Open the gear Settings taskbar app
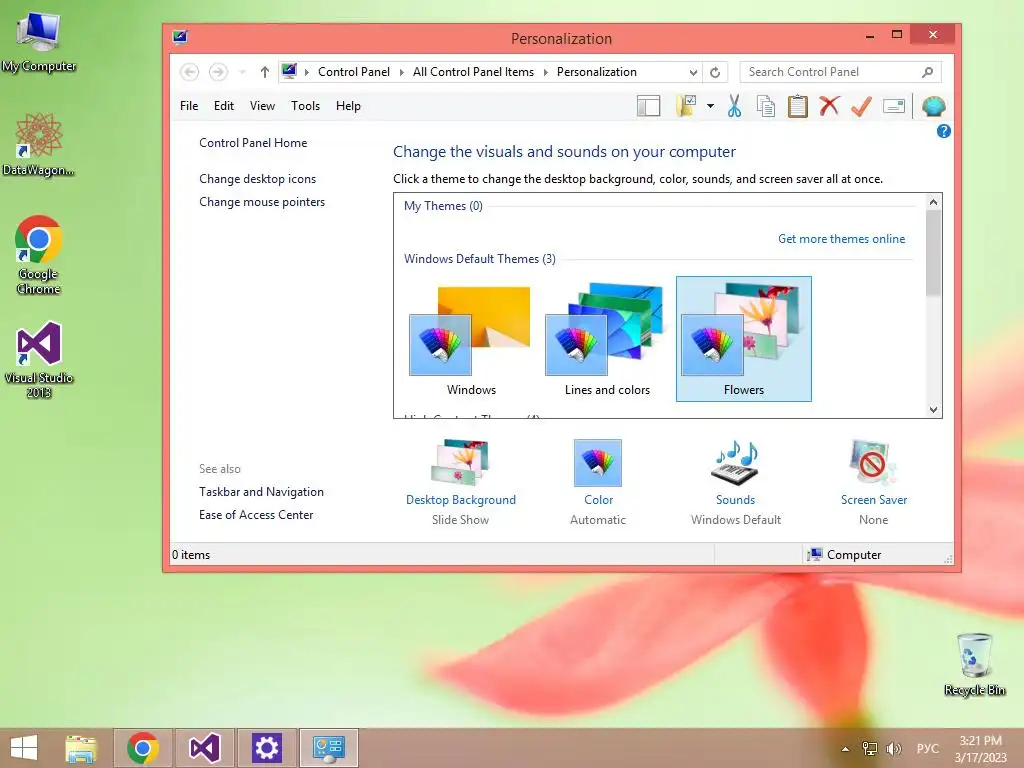Image resolution: width=1024 pixels, height=768 pixels. coord(266,748)
